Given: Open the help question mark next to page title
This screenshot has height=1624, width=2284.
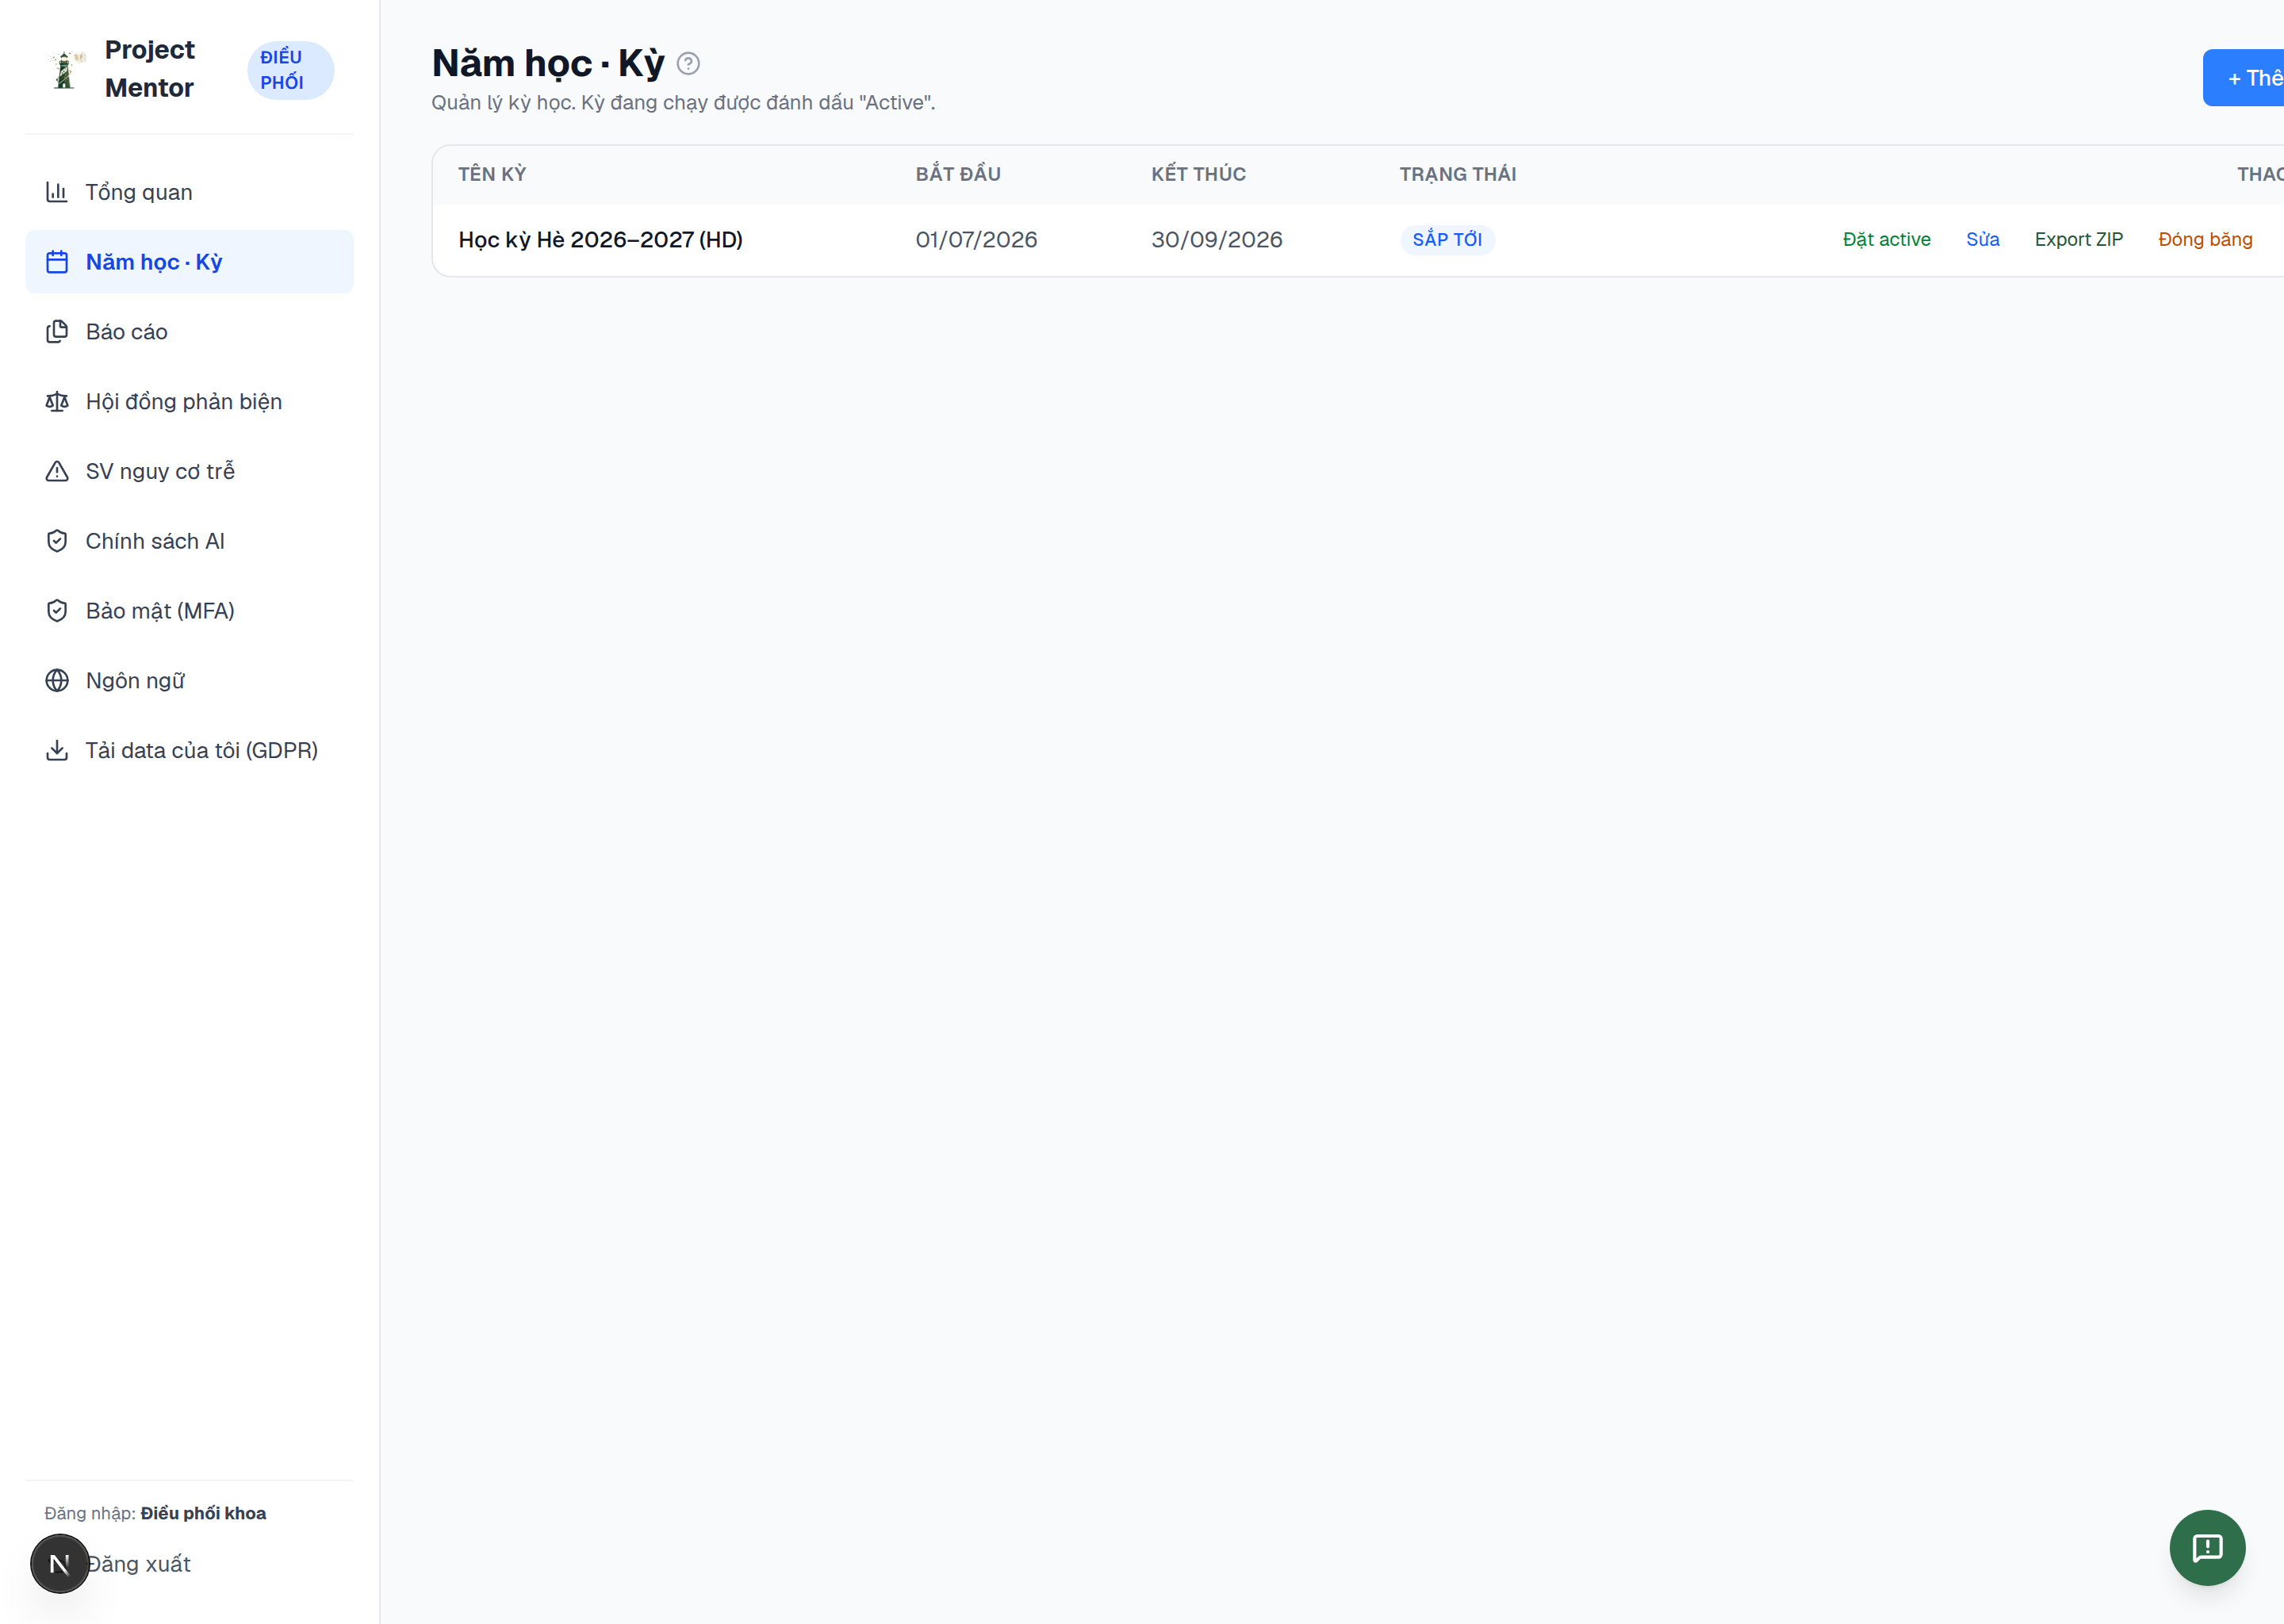Looking at the screenshot, I should [688, 64].
